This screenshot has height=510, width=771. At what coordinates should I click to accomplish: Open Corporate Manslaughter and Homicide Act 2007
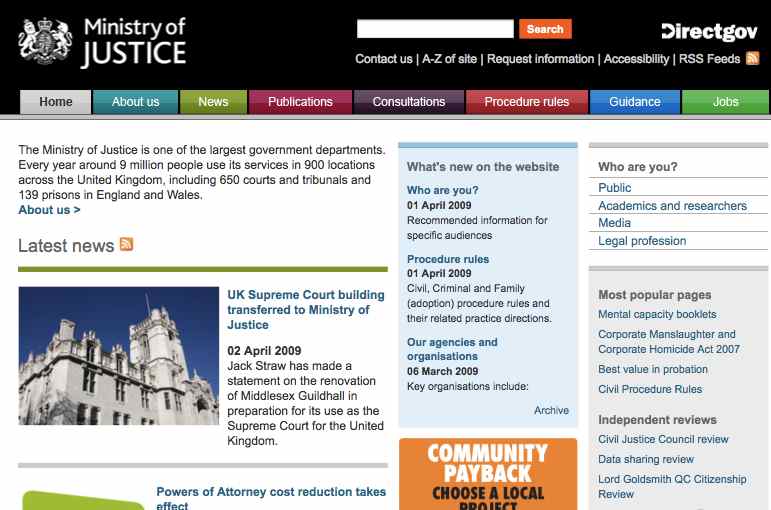669,342
